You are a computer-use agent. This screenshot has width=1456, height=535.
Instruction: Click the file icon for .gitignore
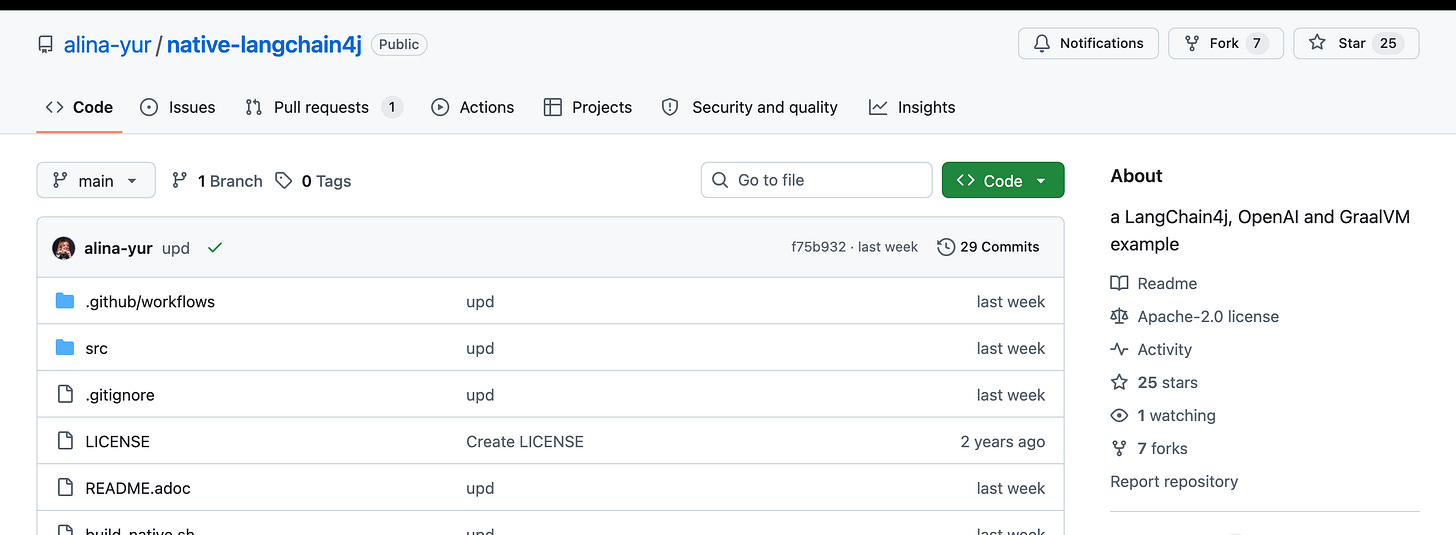point(65,394)
